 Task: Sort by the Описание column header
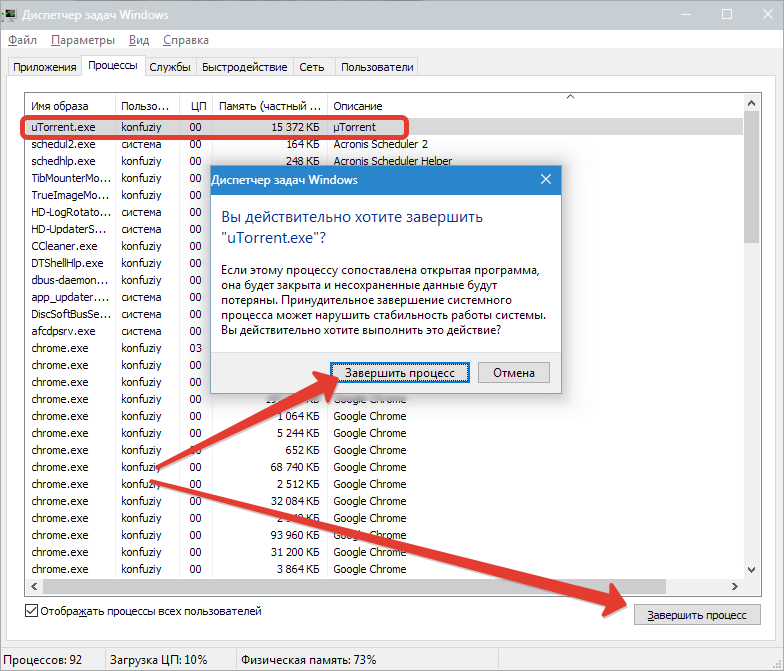(x=535, y=106)
